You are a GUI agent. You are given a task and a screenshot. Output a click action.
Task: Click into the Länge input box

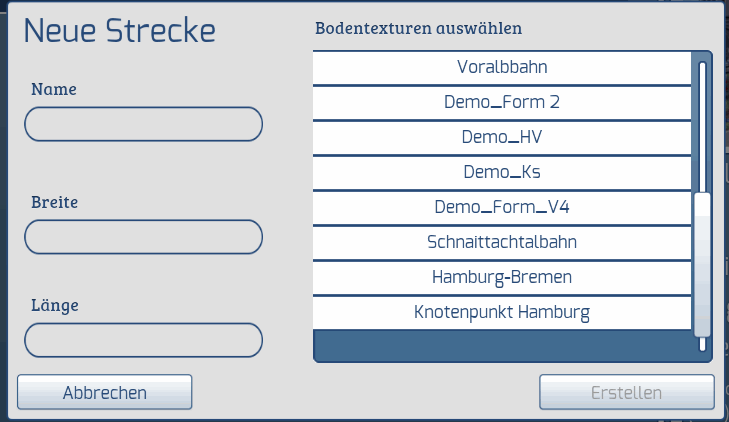[x=143, y=340]
